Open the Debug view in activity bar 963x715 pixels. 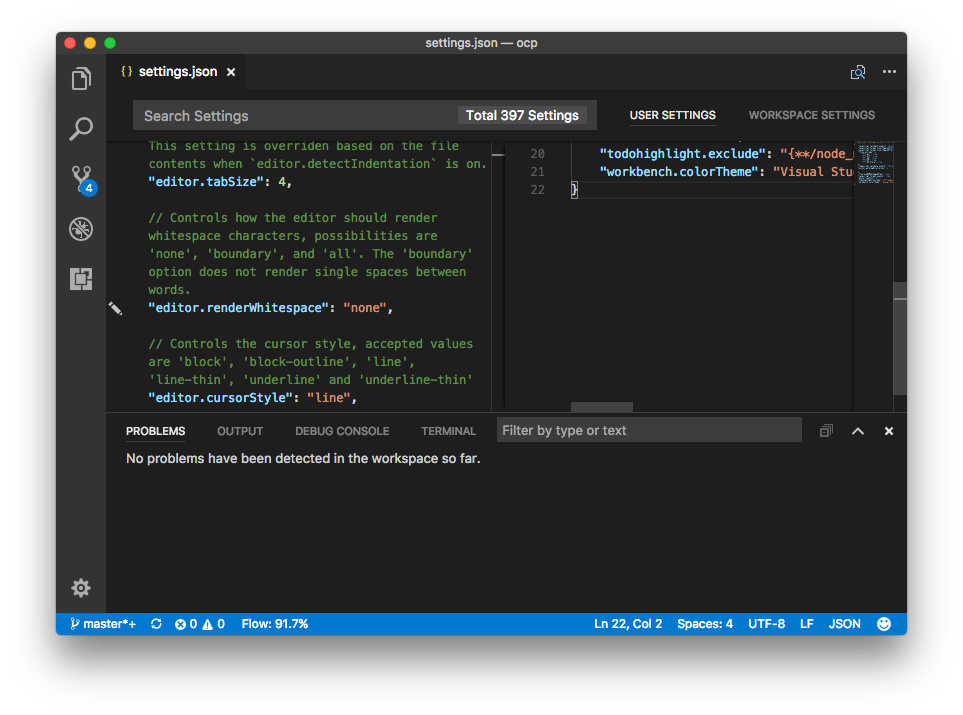point(81,229)
